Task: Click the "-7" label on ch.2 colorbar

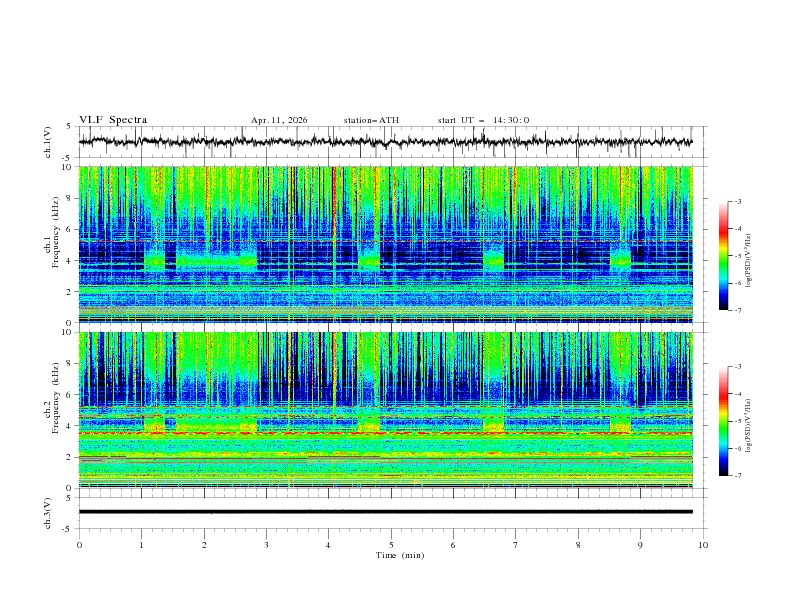Action: [738, 475]
